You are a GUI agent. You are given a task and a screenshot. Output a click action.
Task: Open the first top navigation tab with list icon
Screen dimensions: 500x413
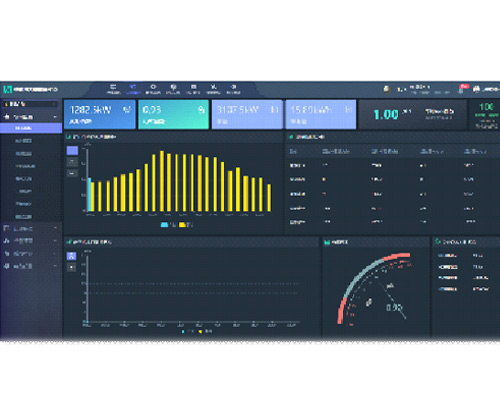pos(113,89)
